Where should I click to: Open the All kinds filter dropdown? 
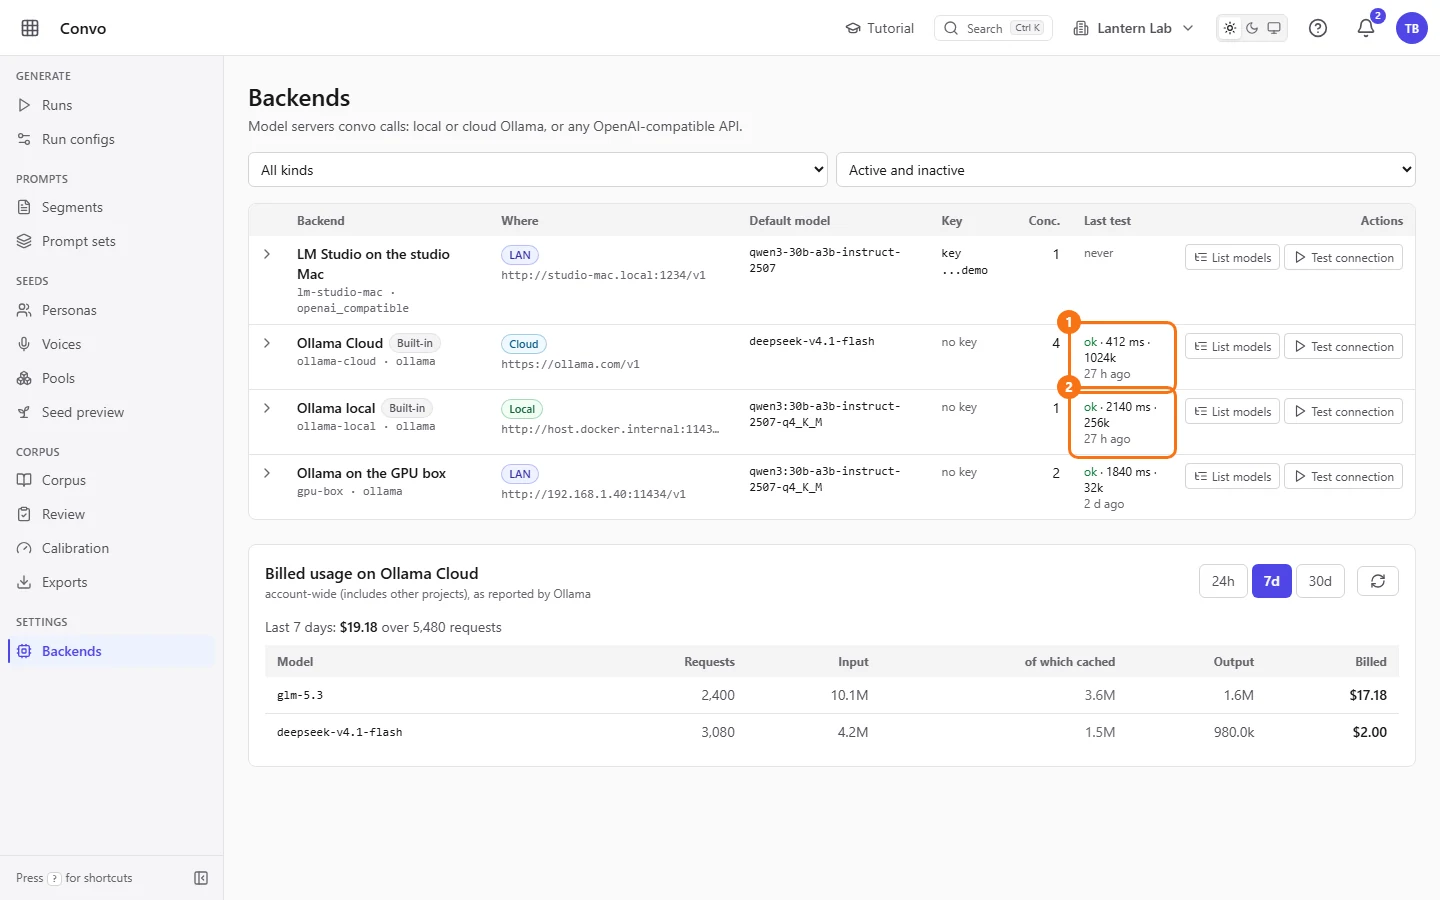[x=538, y=170]
